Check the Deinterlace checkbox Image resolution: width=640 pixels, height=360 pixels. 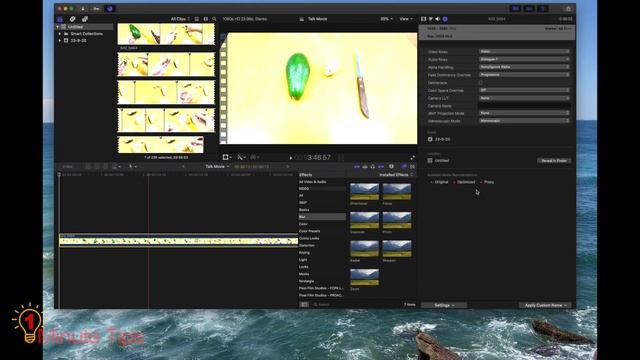click(480, 82)
